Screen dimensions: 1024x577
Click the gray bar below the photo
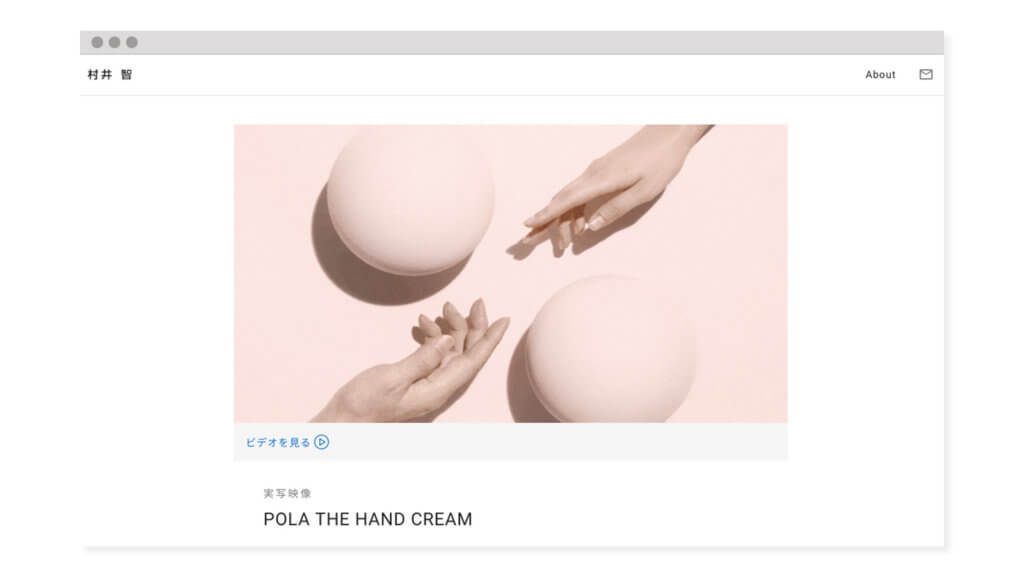511,442
